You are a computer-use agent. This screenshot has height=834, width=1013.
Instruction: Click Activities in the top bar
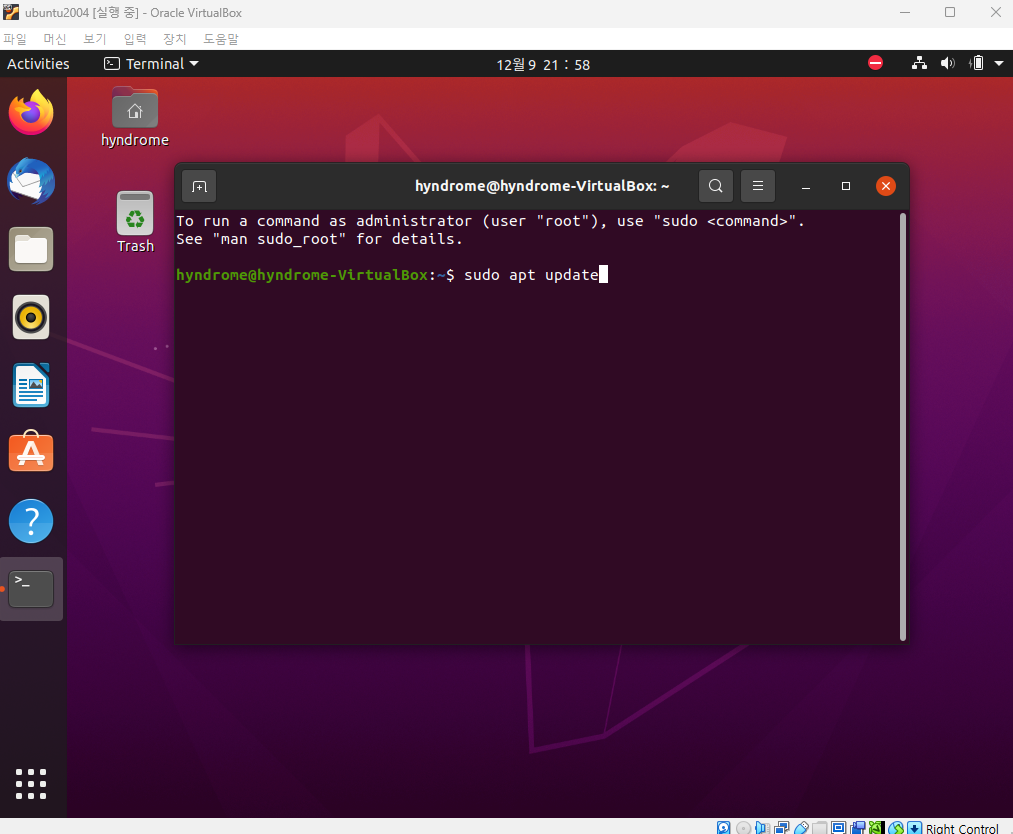point(38,63)
